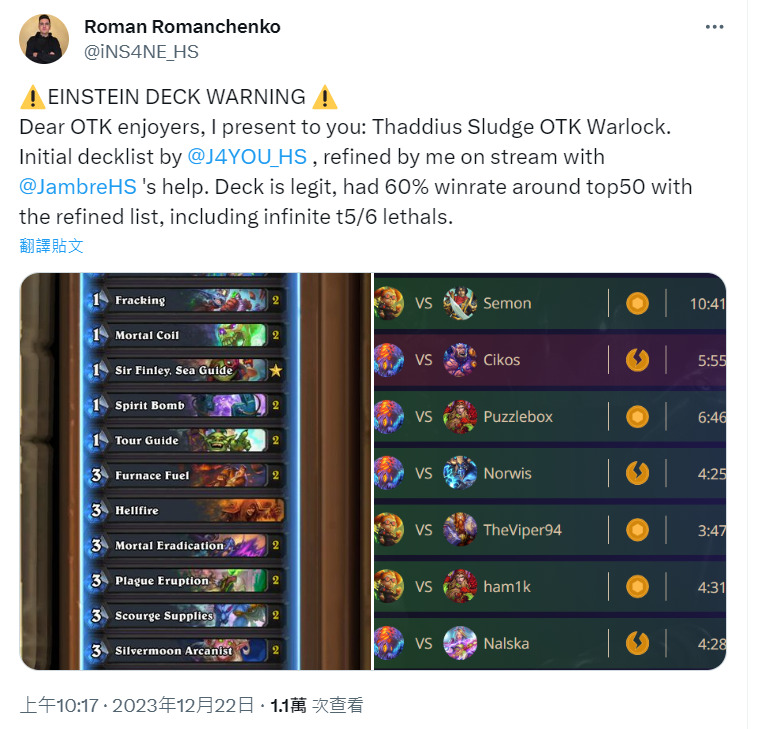Click the Roman Romanchenko display name
The width and height of the screenshot is (764, 729).
(182, 27)
